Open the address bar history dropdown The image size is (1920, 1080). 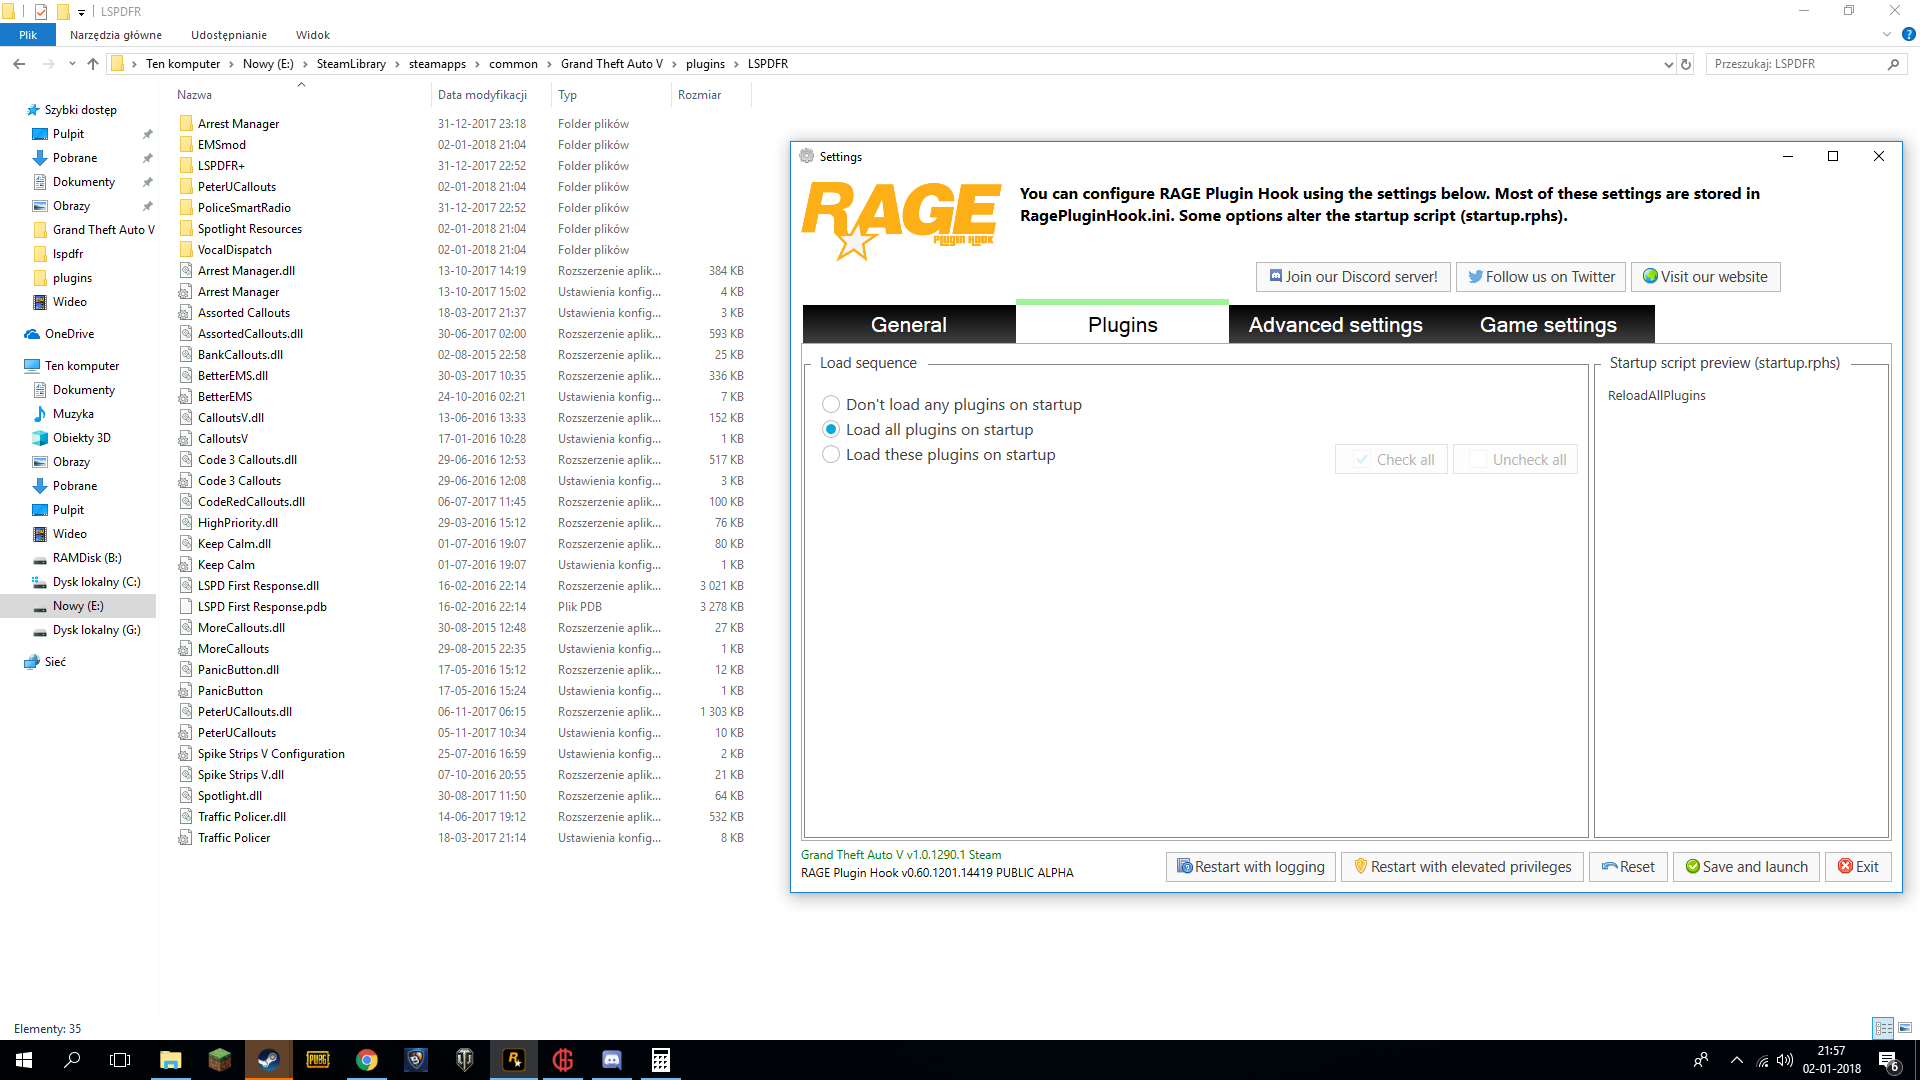coord(1668,64)
